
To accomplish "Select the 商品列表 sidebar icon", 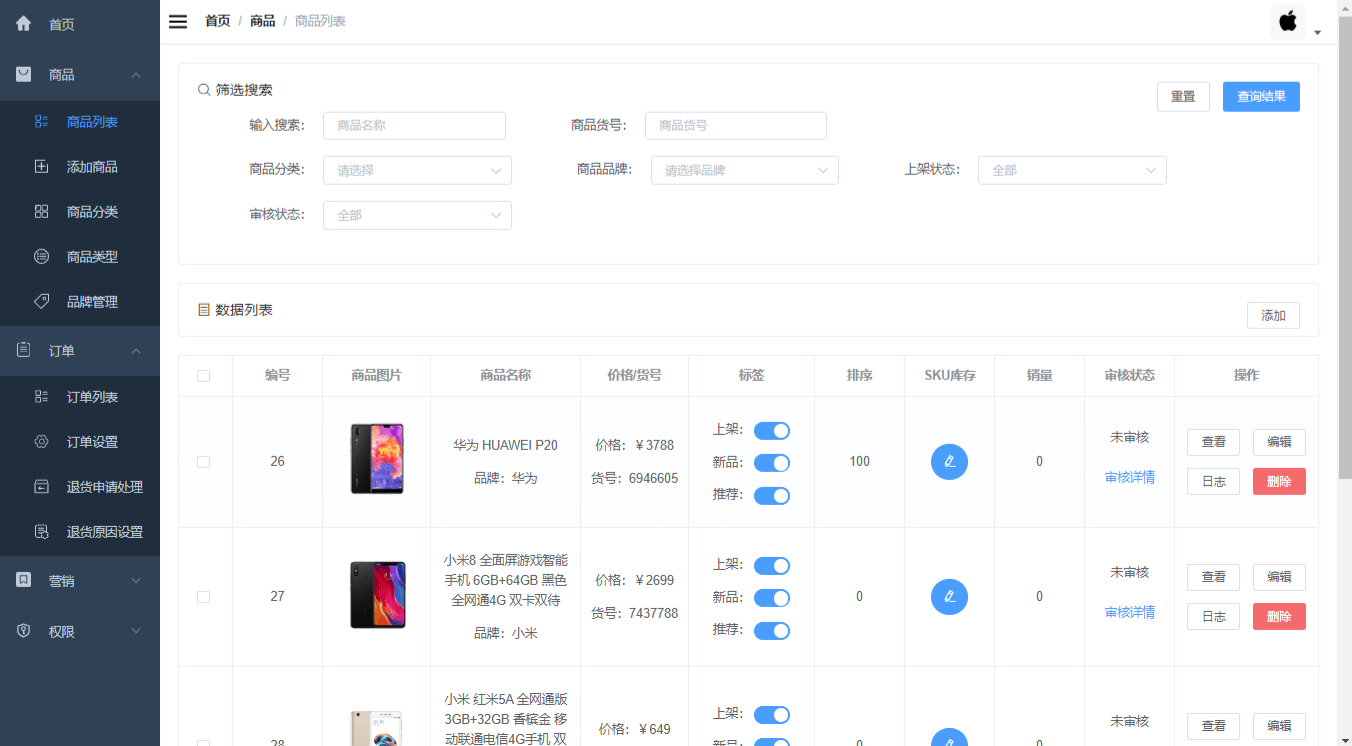I will coord(40,121).
